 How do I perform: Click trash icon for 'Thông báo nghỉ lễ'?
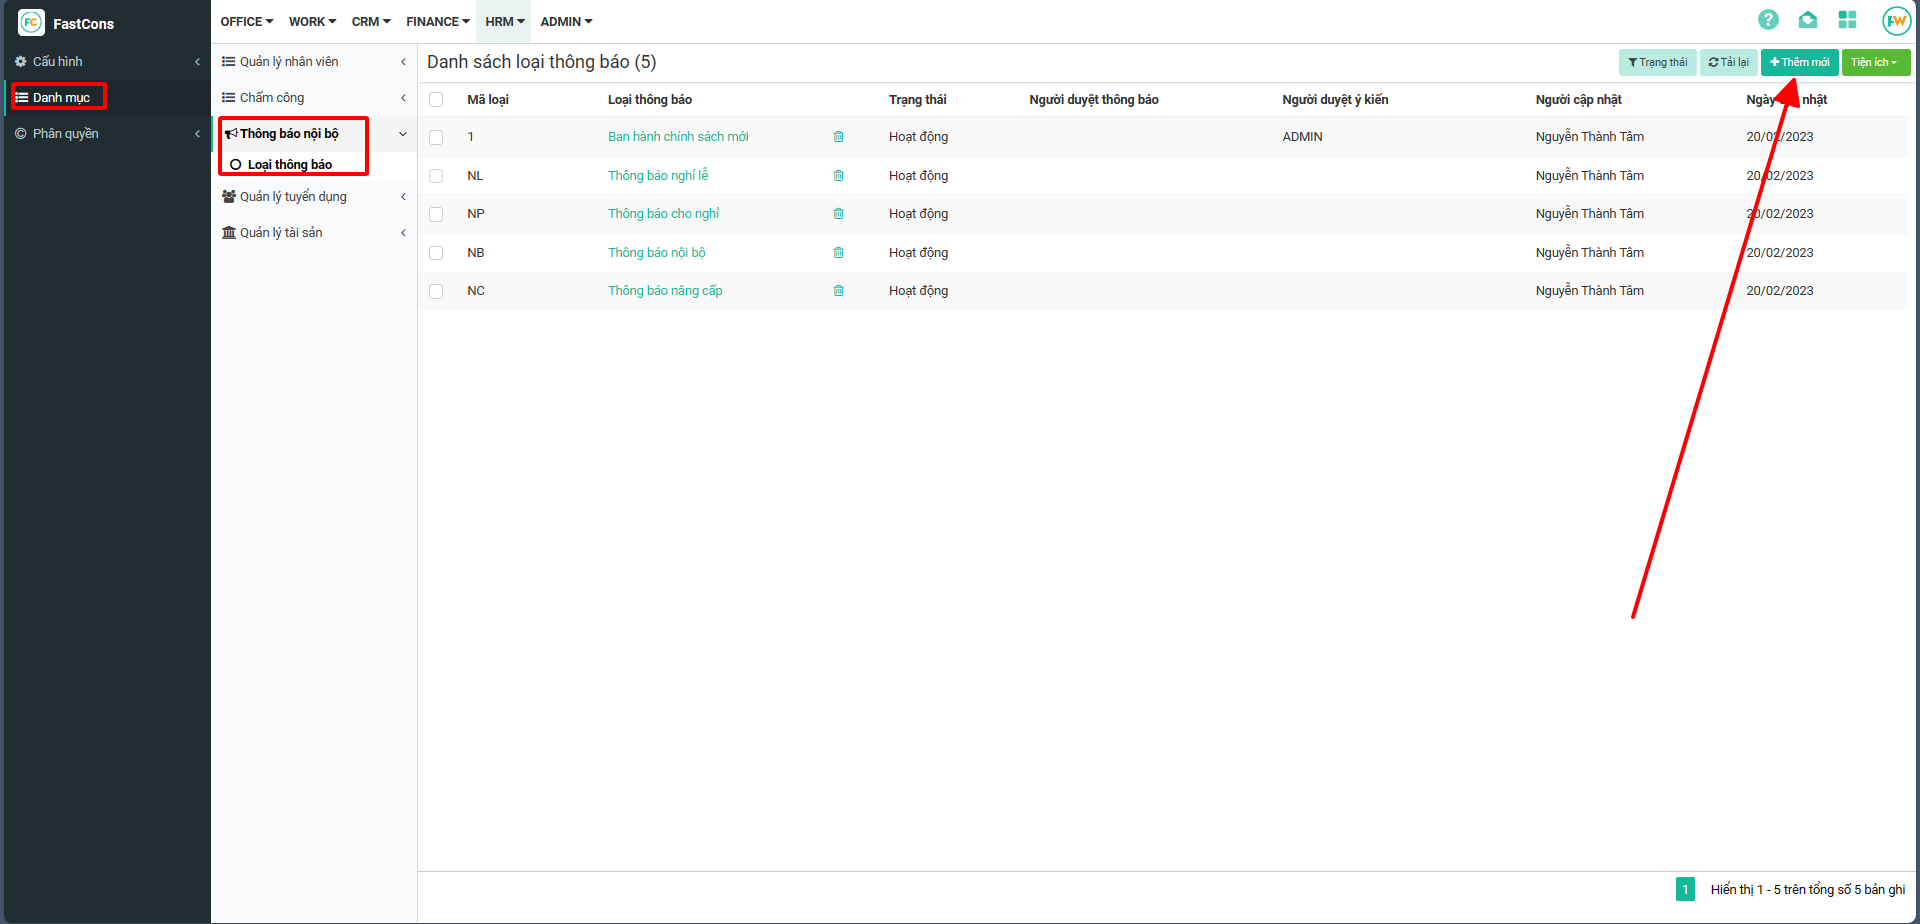[x=838, y=176]
